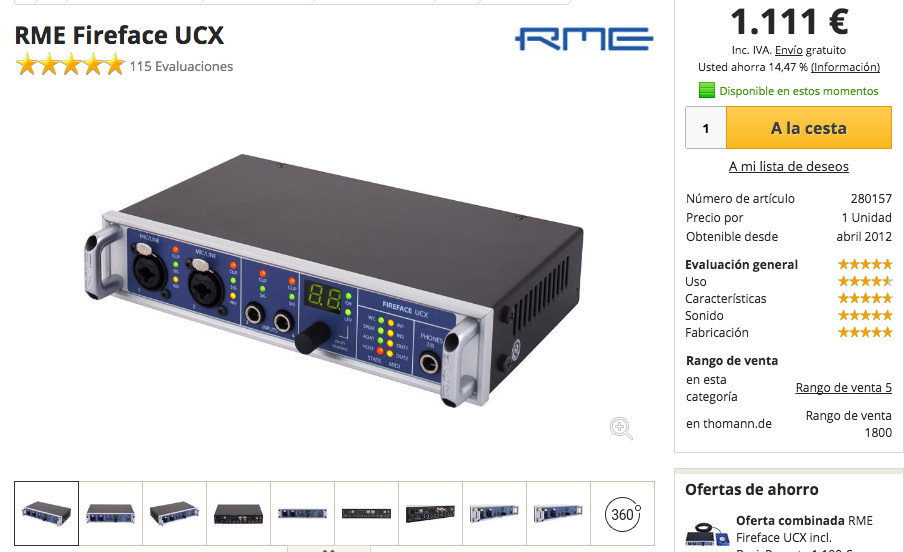
Task: Click the combined offer product icon
Action: coord(707,535)
